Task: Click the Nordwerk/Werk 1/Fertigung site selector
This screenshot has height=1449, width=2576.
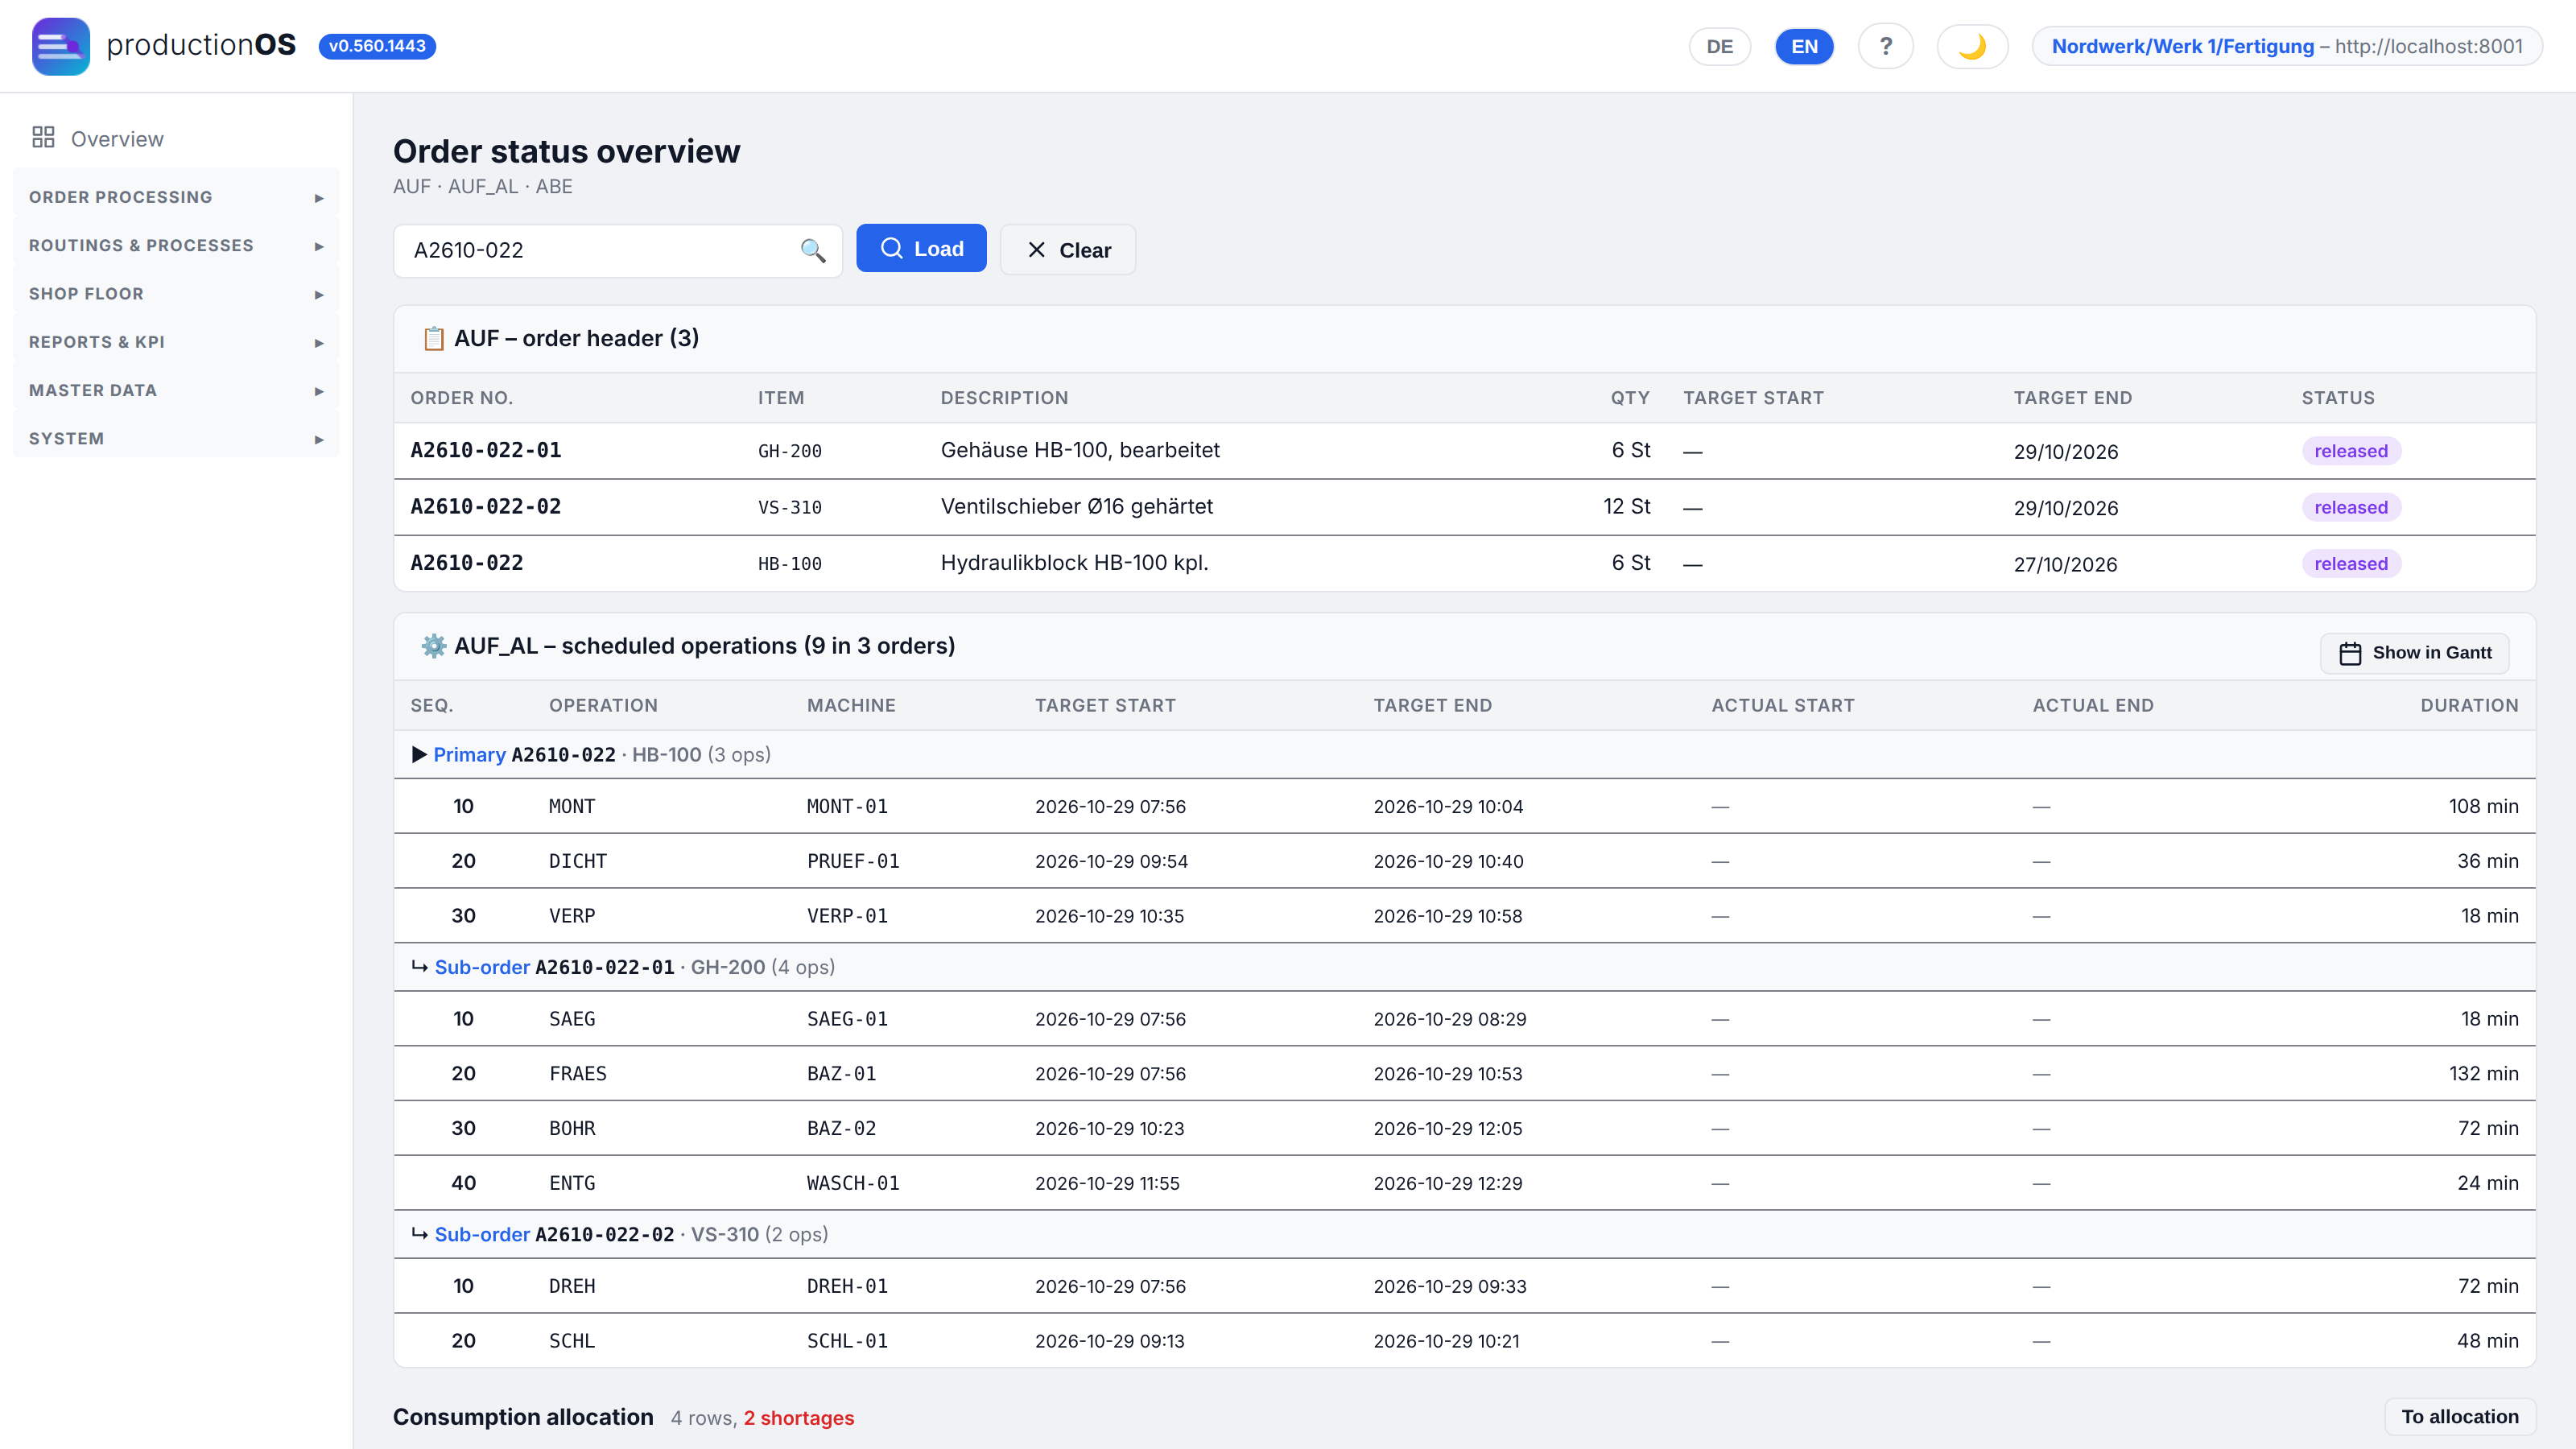Action: pos(2287,46)
